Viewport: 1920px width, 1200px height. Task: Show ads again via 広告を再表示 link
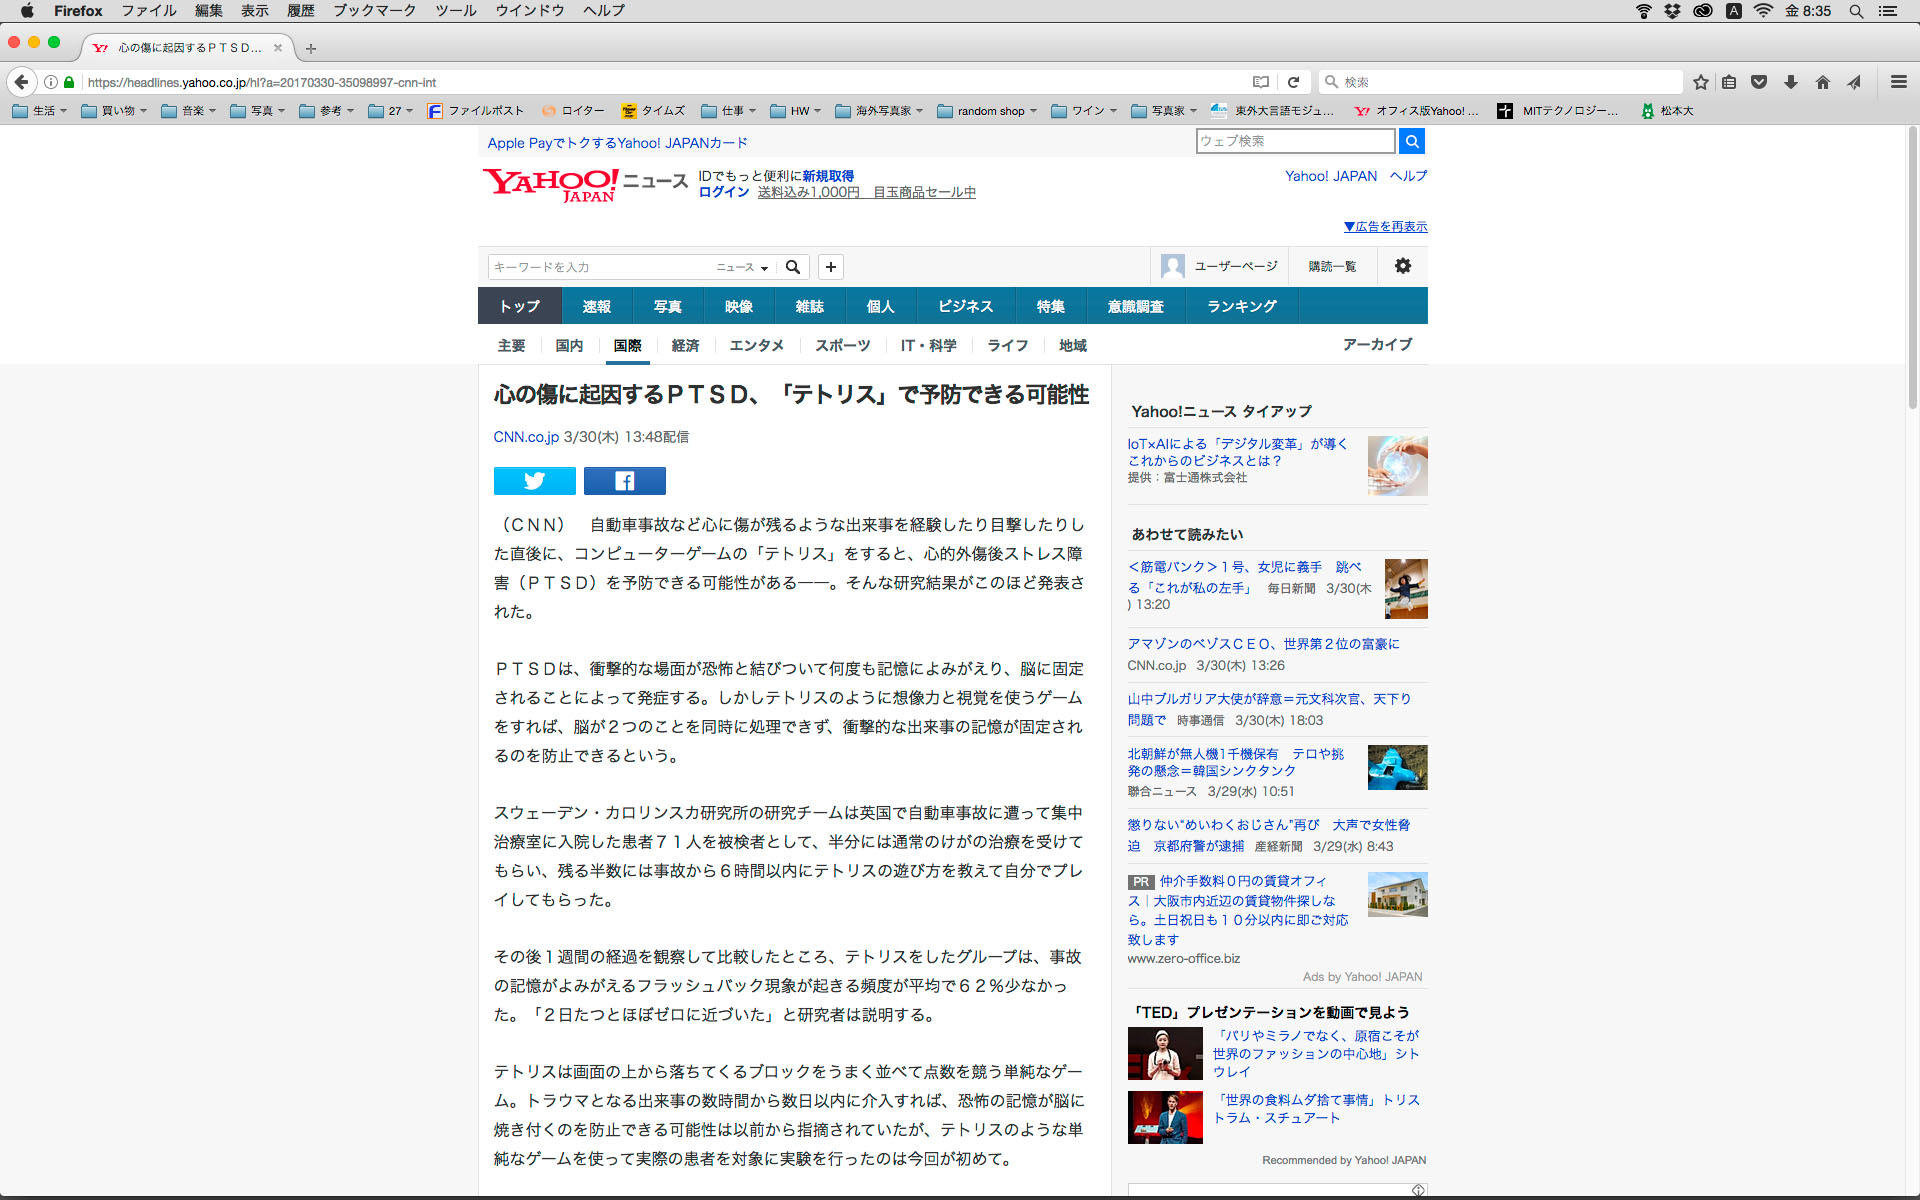(1385, 227)
